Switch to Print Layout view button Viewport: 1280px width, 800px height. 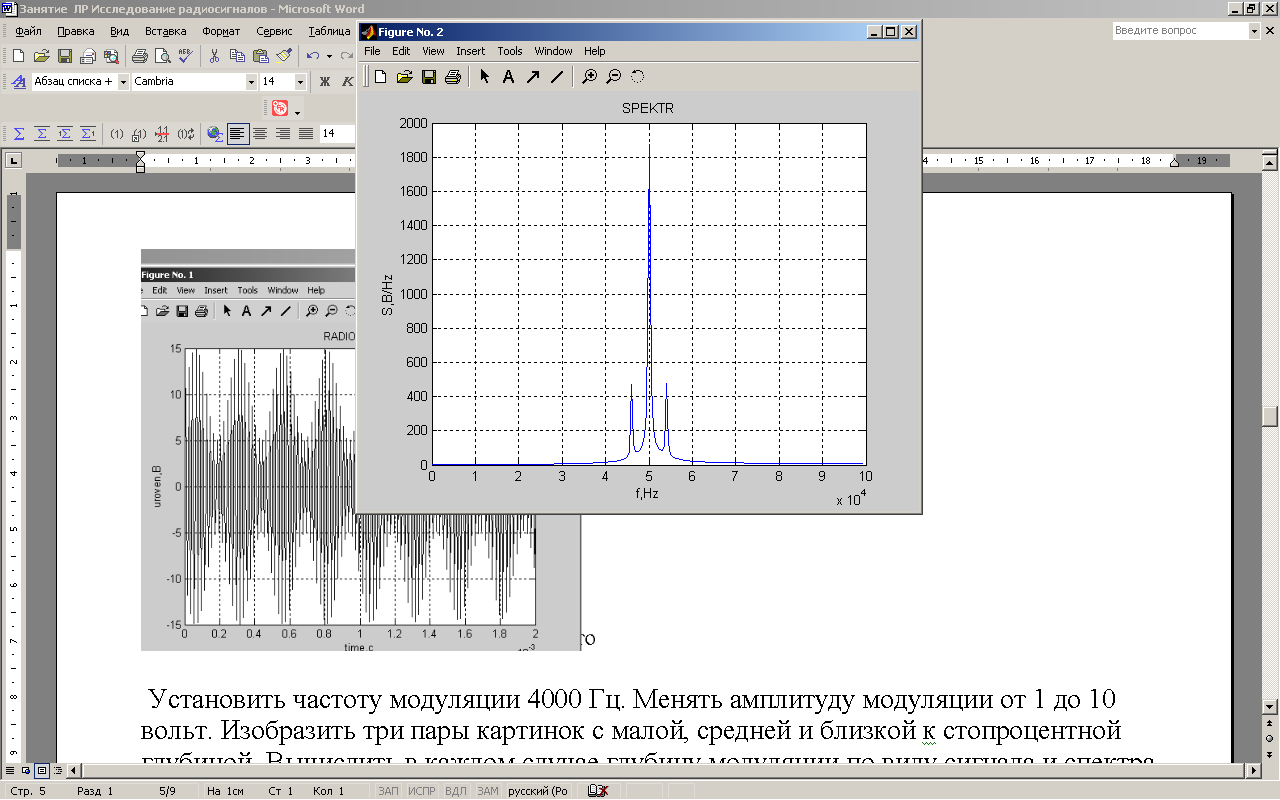click(x=42, y=771)
